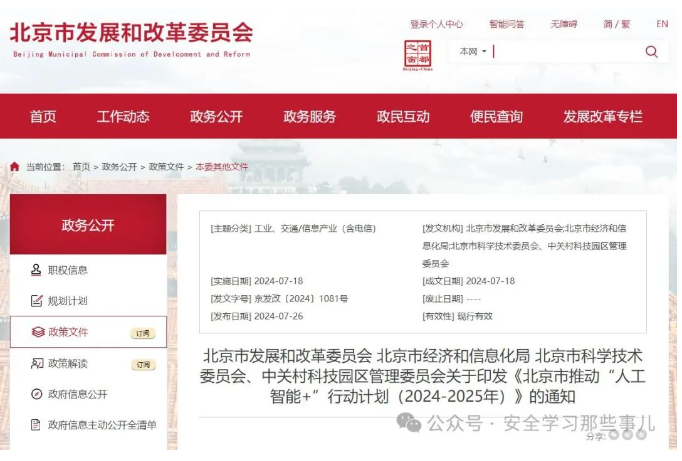This screenshot has height=461, width=682.
Task: Click the home icon in breadcrumb
Action: 14,167
